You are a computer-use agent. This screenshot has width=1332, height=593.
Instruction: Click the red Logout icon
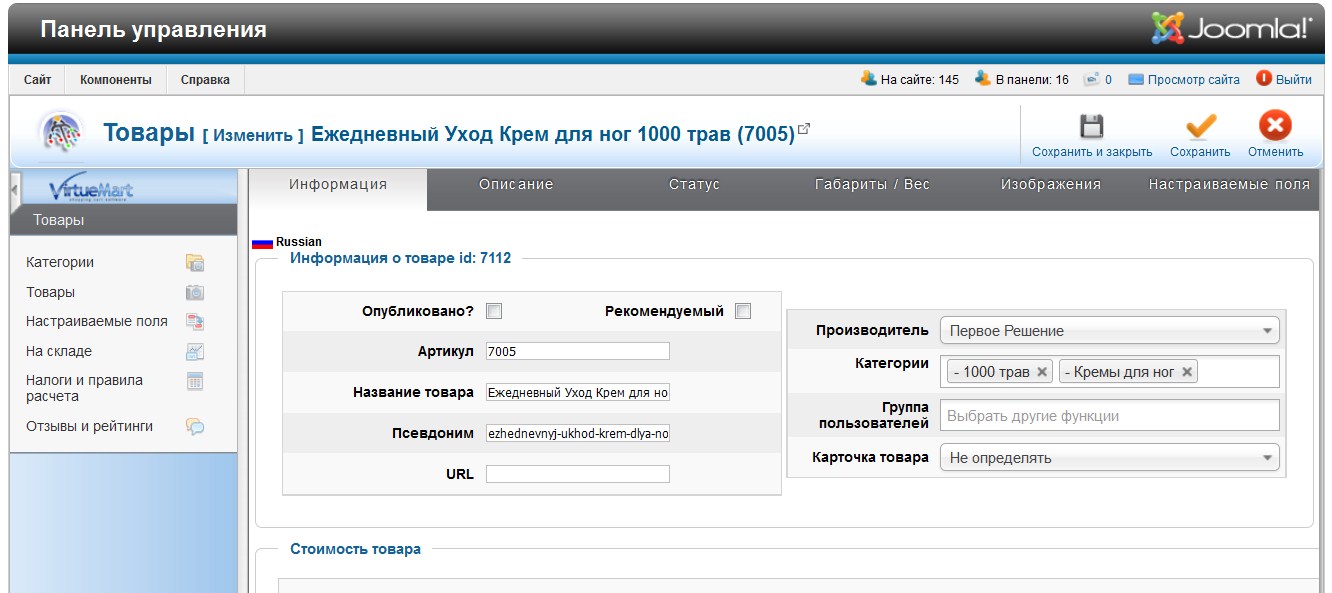coord(1264,78)
